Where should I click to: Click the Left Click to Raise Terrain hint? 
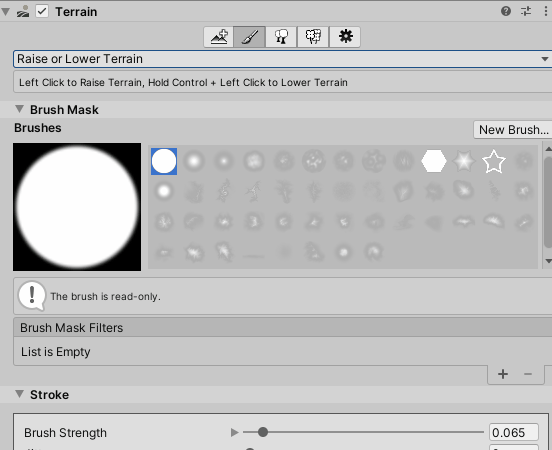183,82
